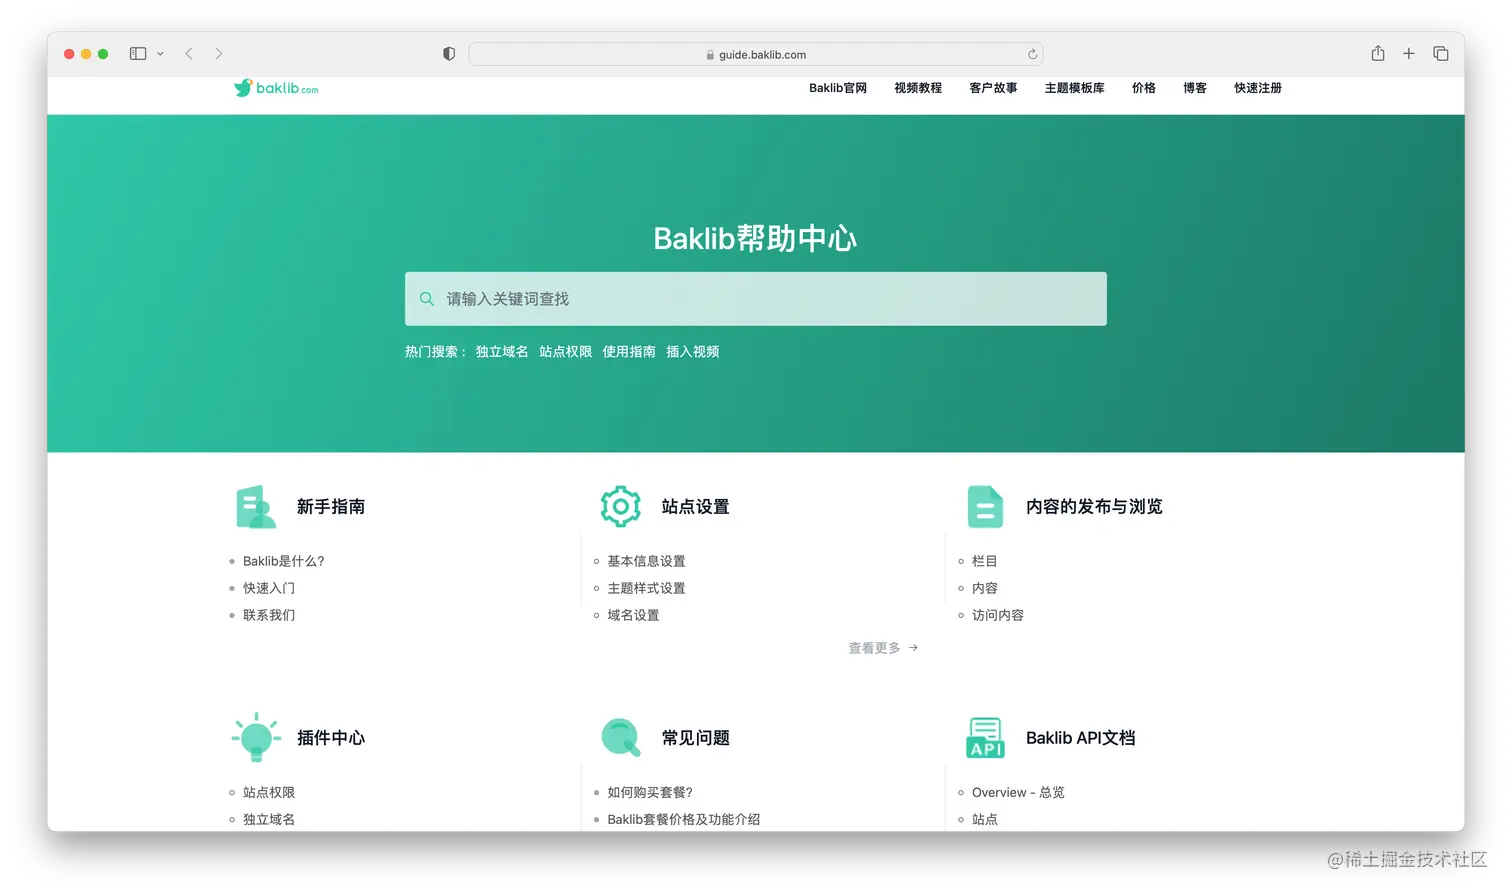Open the 访问内容 entry
Screen dimensions: 1512x894
(998, 615)
